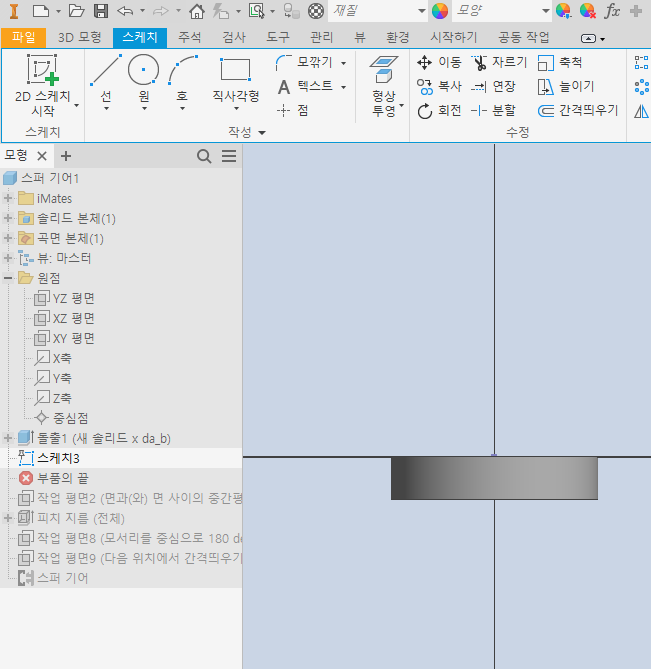This screenshot has height=669, width=651.
Task: Select the 스퍼 기어 tree item at bottom
Action: (53, 578)
